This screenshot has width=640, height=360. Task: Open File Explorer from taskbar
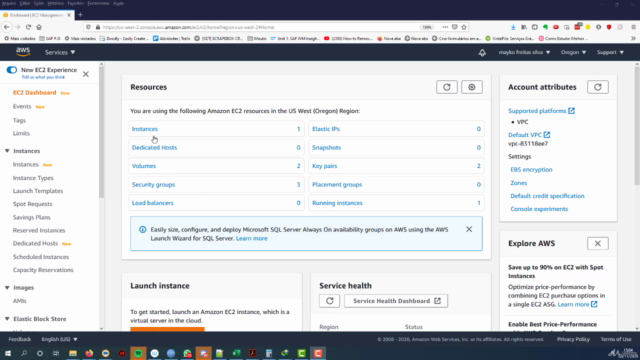(73, 353)
